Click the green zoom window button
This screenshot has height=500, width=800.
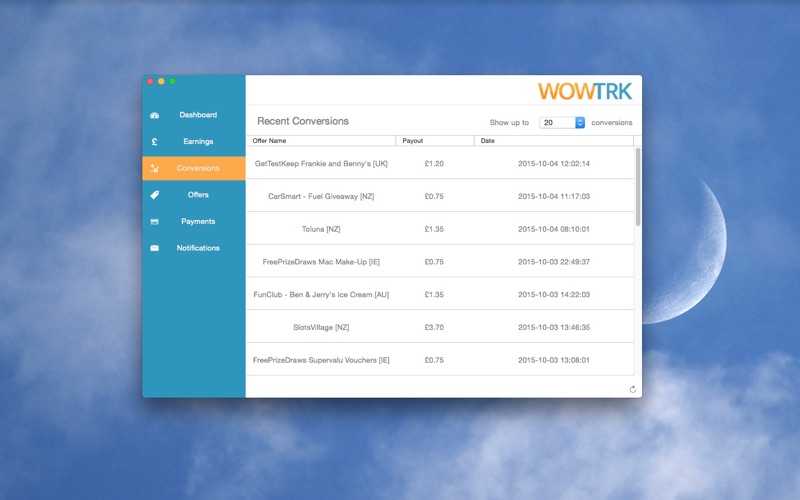click(172, 81)
